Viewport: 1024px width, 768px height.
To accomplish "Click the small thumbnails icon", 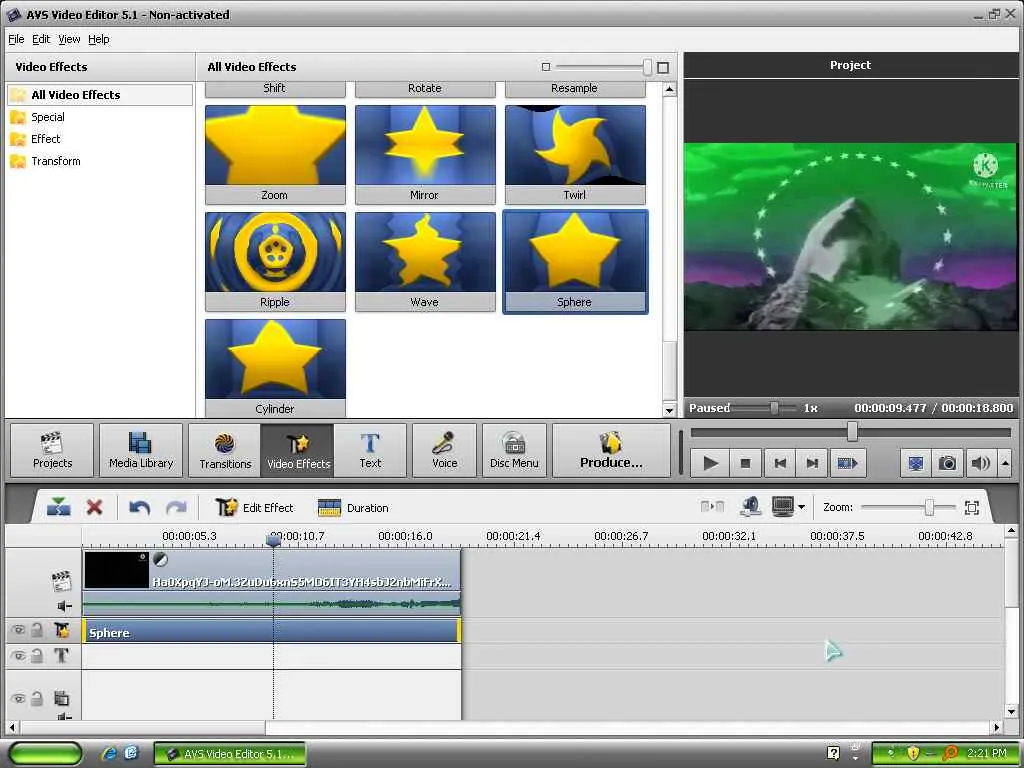I will 546,67.
